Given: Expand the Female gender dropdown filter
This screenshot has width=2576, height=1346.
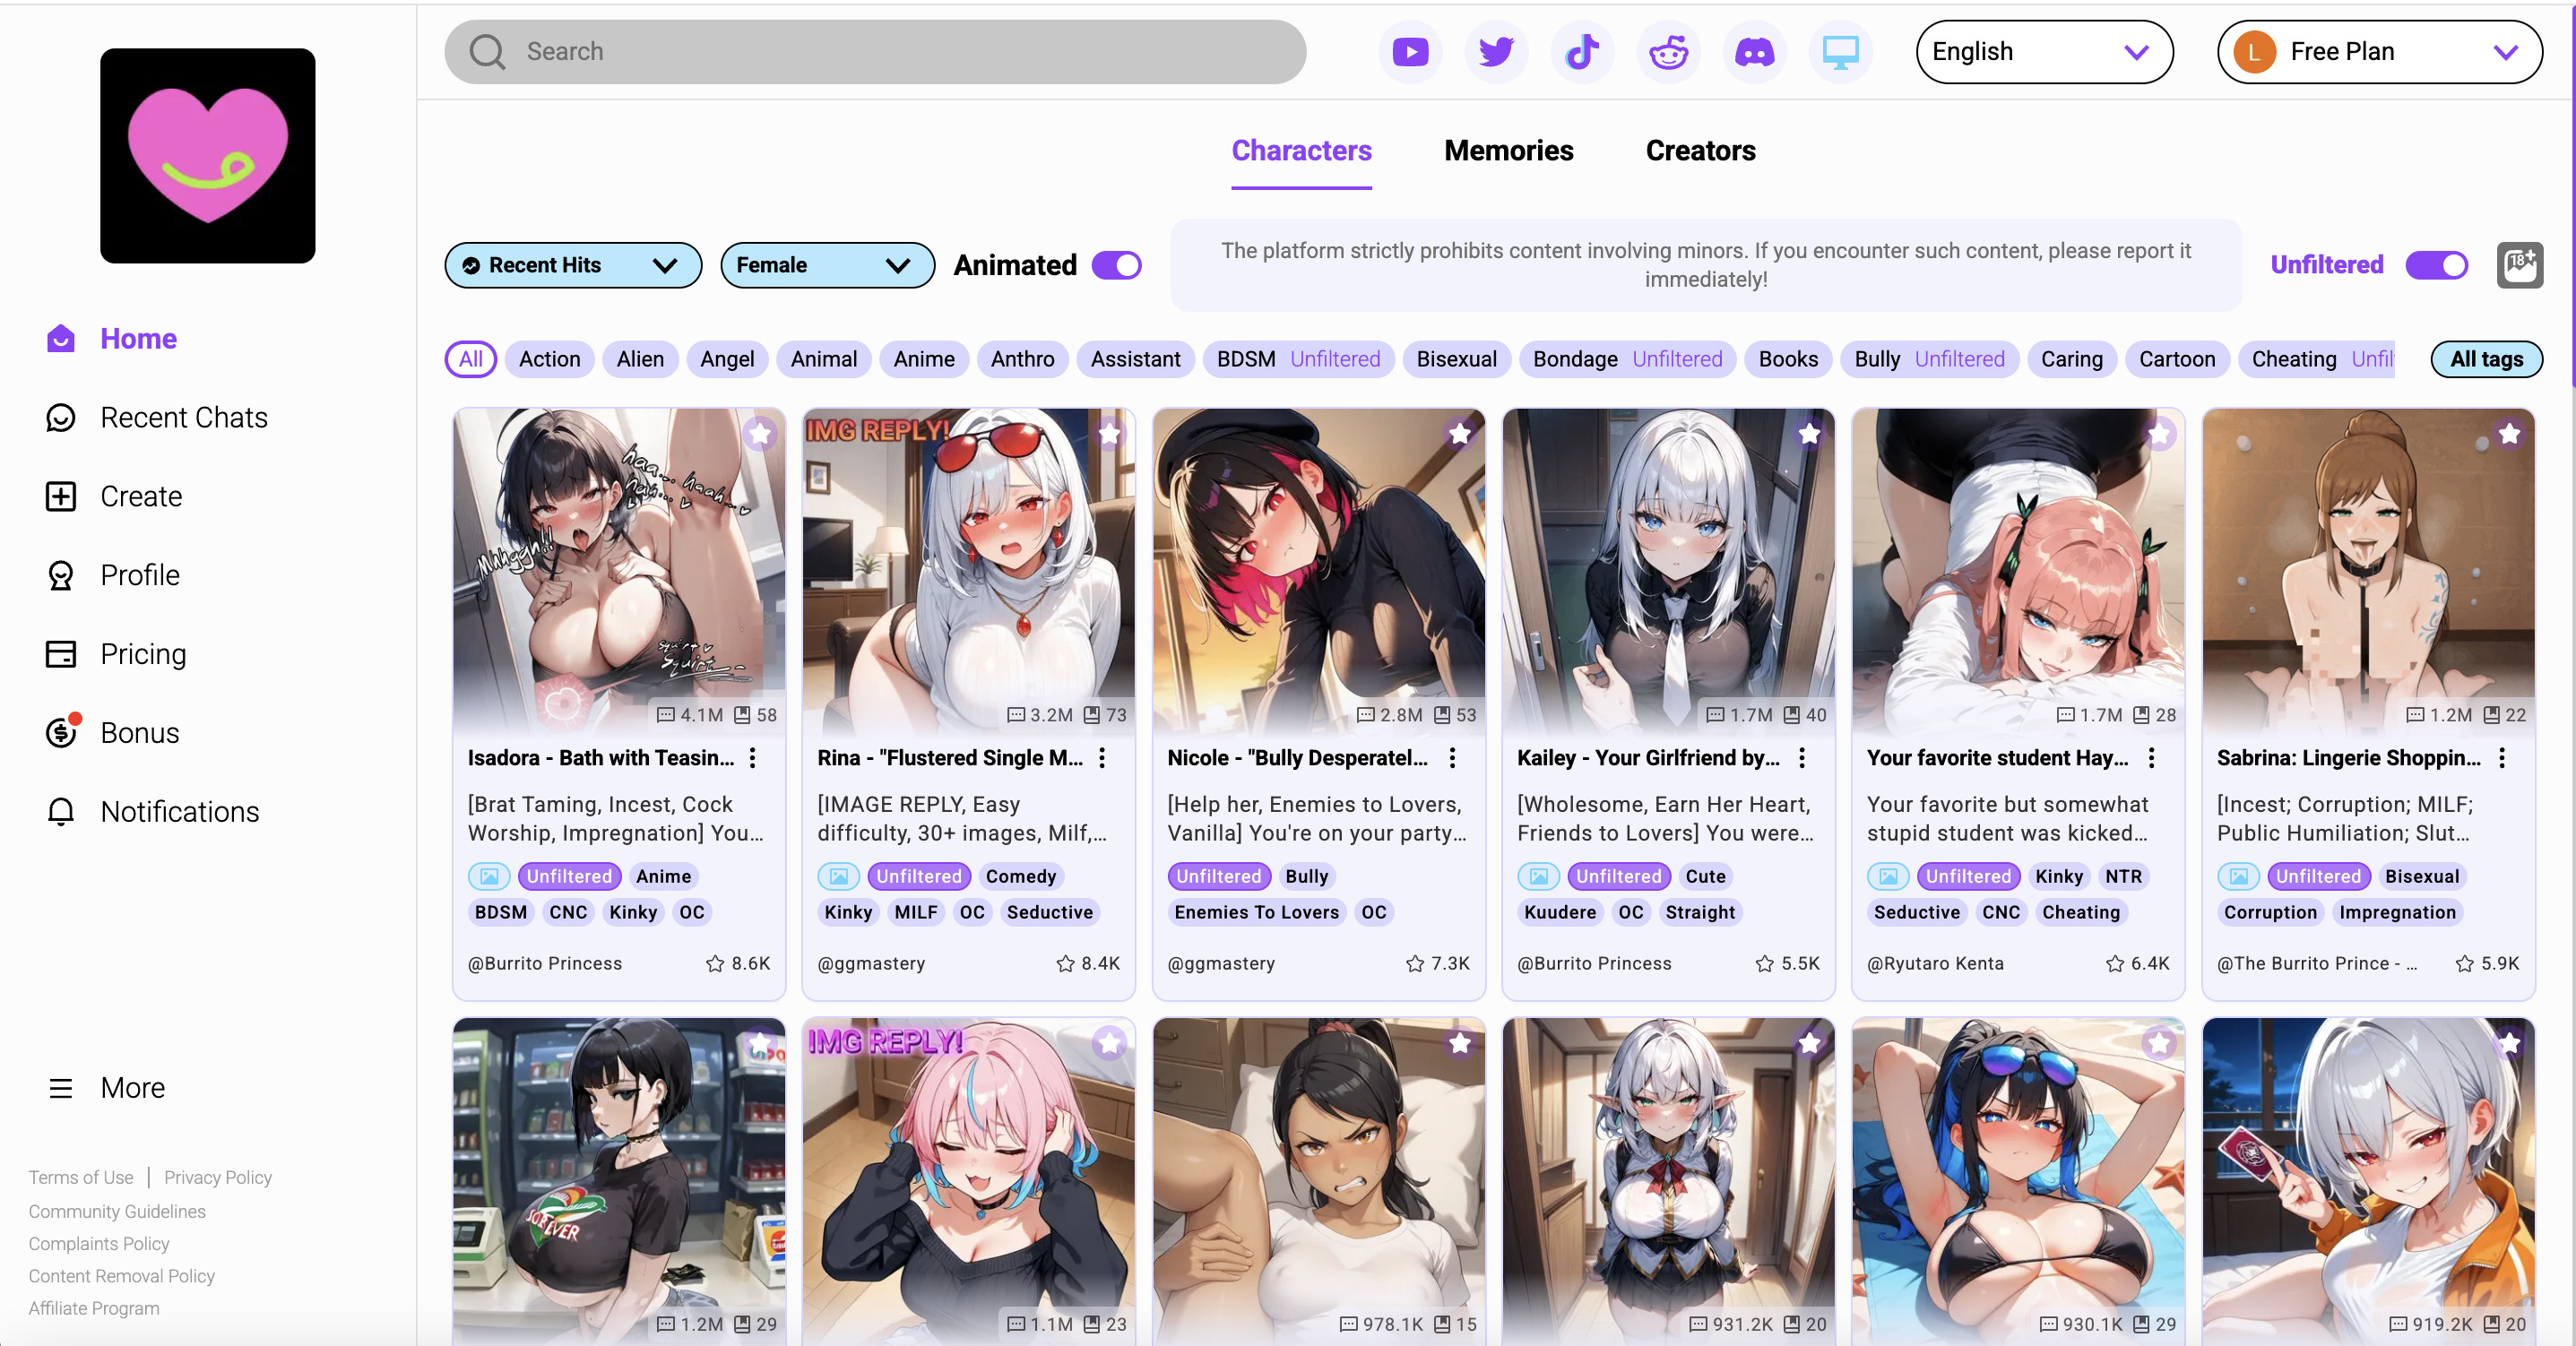Looking at the screenshot, I should 823,264.
